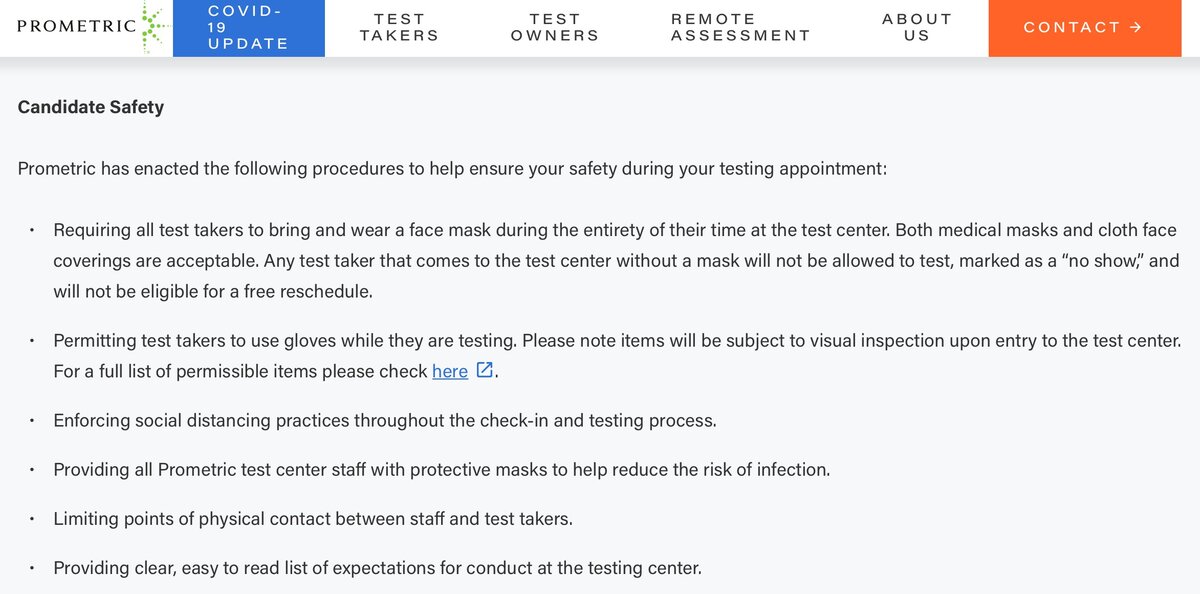Click the green dotted starburst emblem
This screenshot has width=1200, height=594.
pos(152,27)
